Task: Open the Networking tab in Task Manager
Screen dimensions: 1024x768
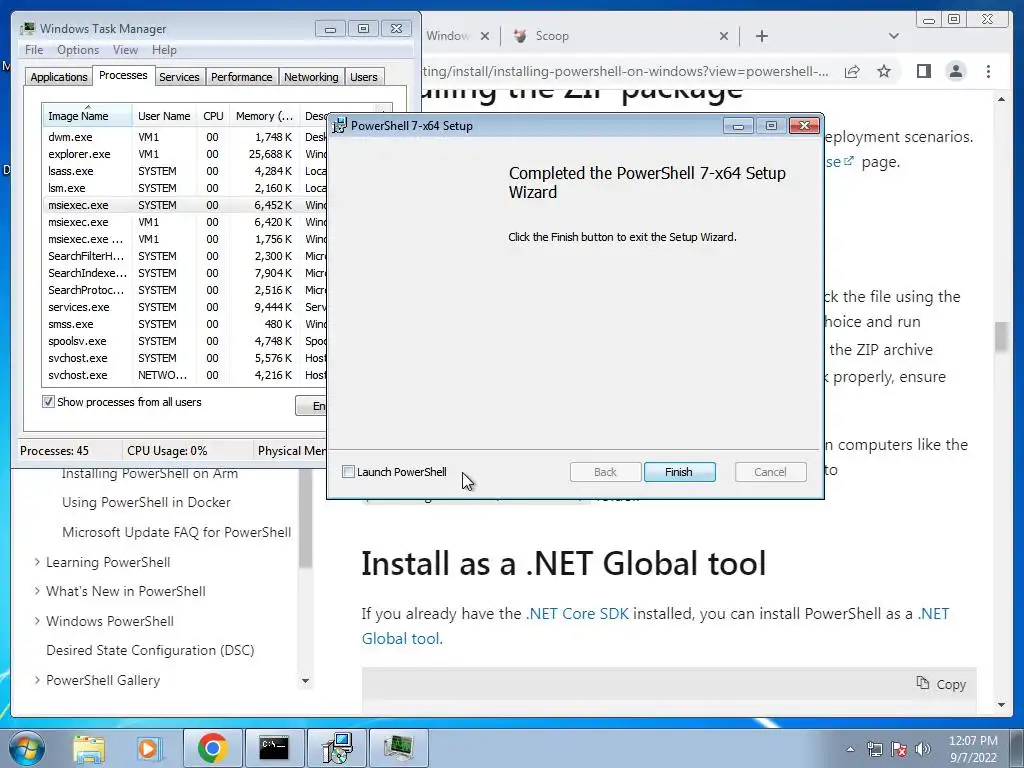Action: coord(311,77)
